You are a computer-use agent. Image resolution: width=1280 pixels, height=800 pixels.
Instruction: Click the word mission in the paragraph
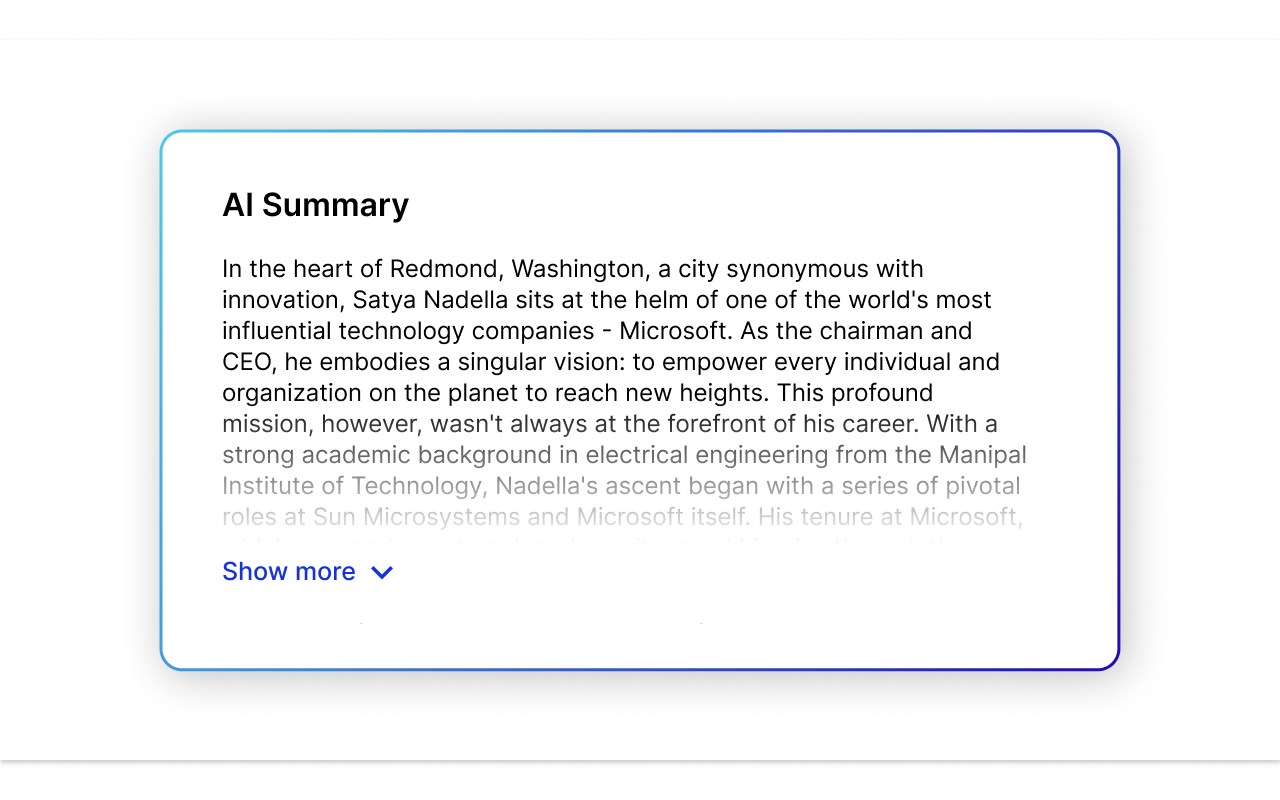click(264, 424)
